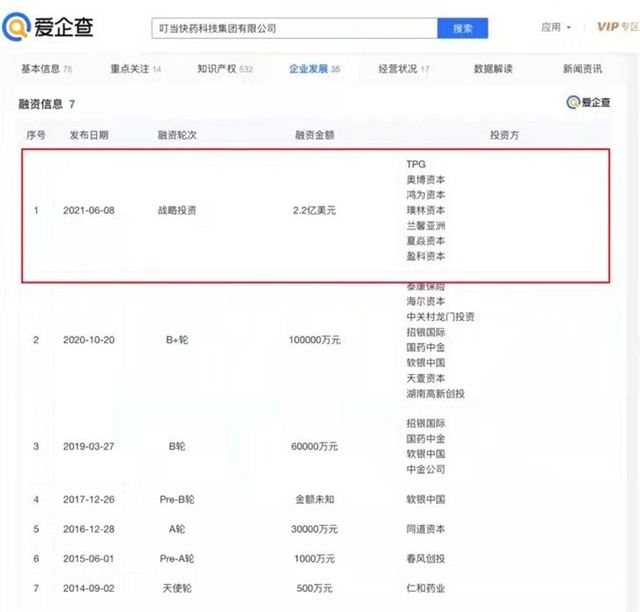Click the 金额未知 amount cell

(x=314, y=499)
